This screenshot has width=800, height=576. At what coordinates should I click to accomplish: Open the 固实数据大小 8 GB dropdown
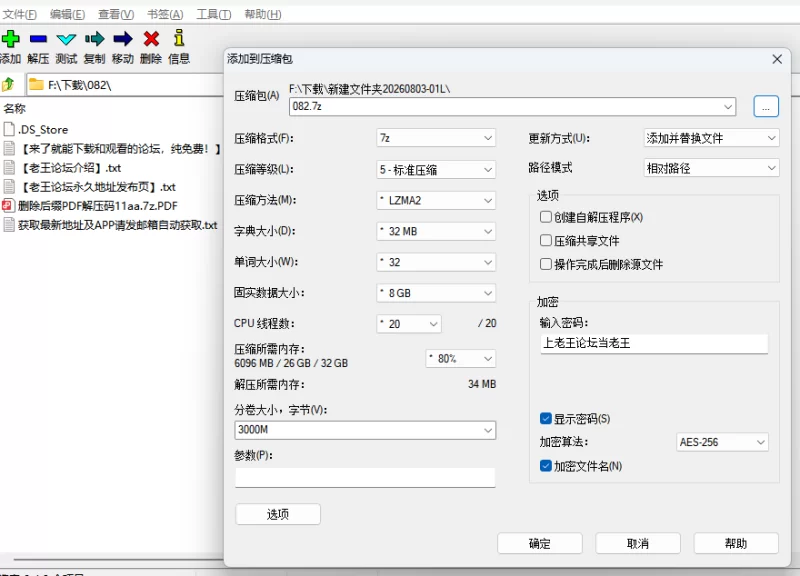point(436,293)
